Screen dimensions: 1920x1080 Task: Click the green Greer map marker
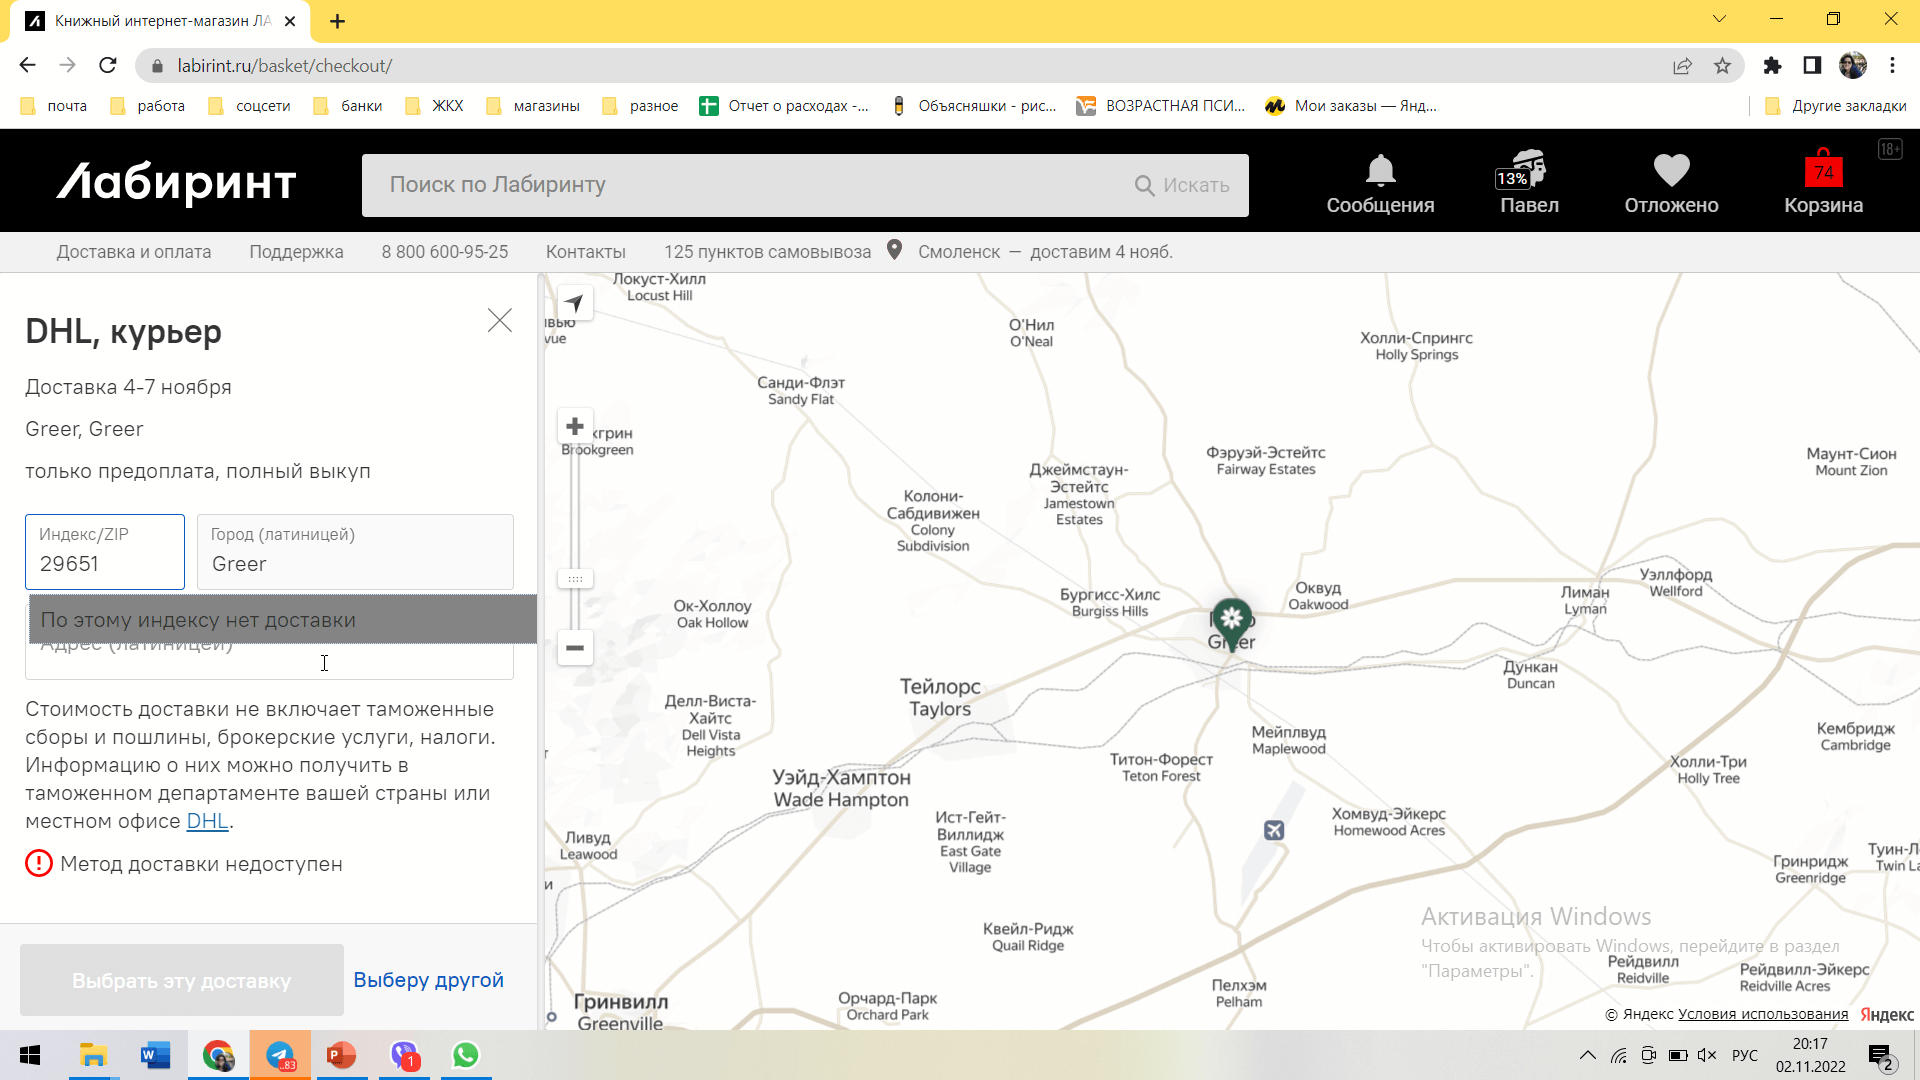(x=1232, y=622)
